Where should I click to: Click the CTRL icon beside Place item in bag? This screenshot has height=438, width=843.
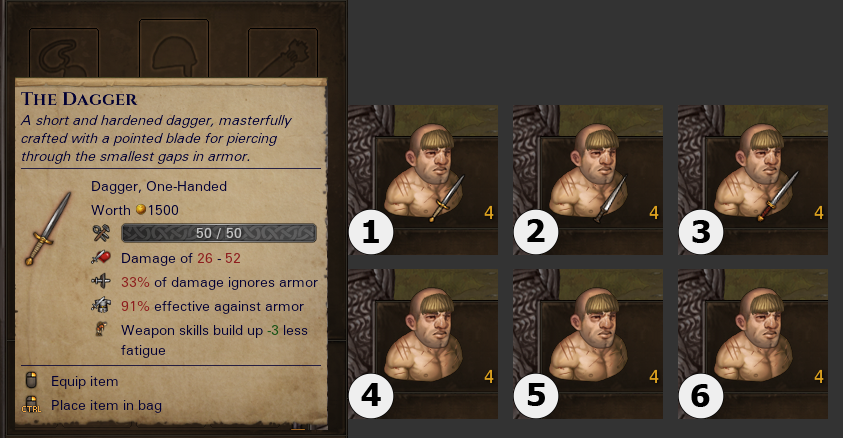[x=31, y=405]
